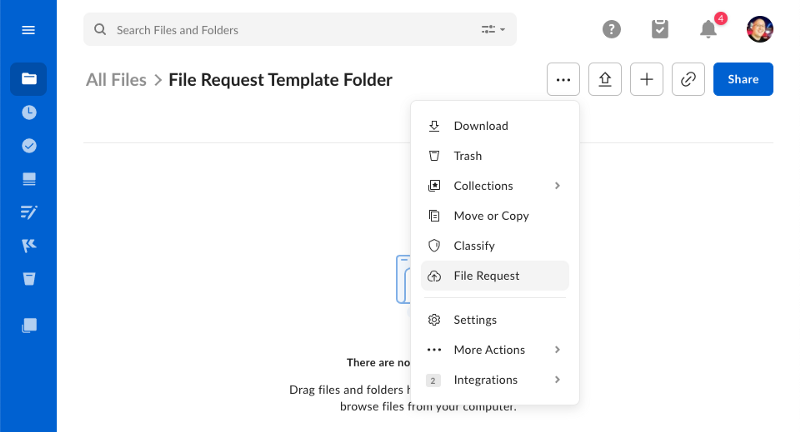
Task: Expand the Collections submenu arrow
Action: pos(557,186)
